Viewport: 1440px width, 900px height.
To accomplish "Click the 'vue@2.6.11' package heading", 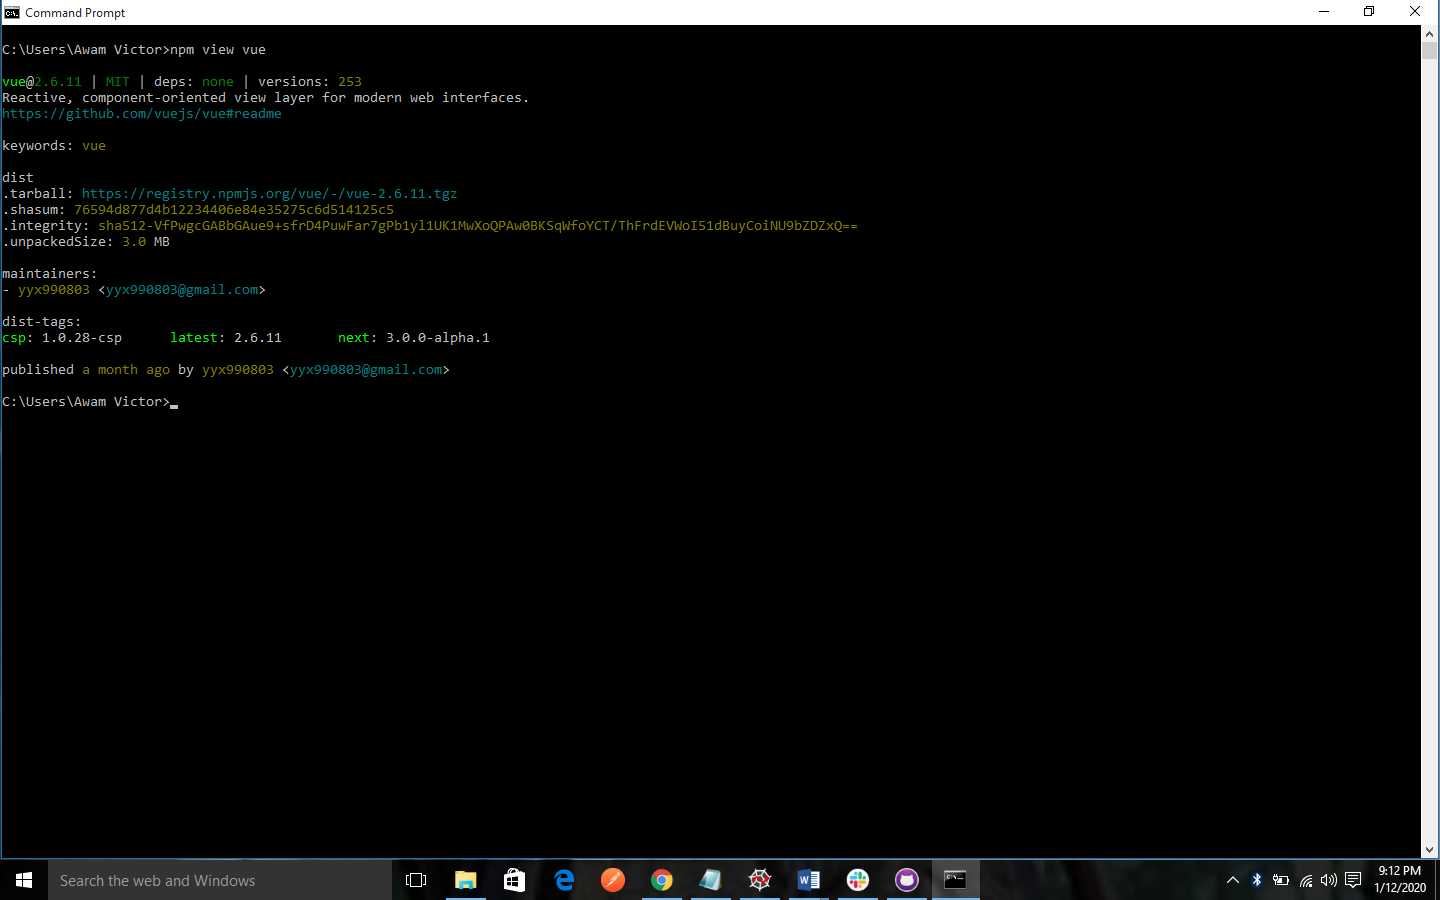I will 42,82.
